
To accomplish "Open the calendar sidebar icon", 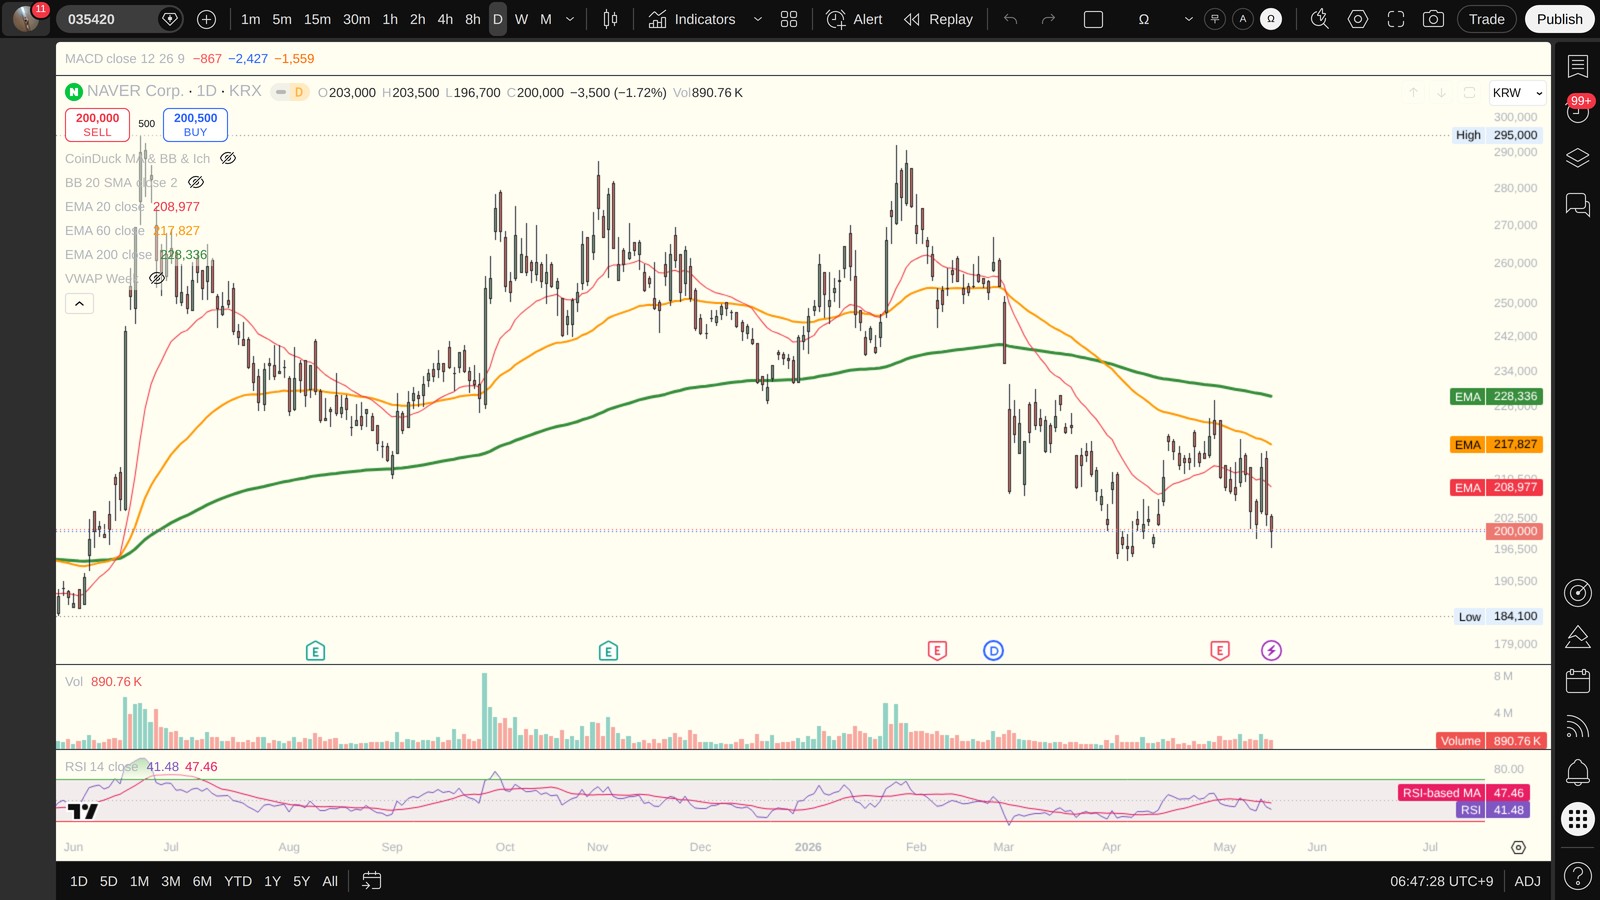I will click(1577, 681).
